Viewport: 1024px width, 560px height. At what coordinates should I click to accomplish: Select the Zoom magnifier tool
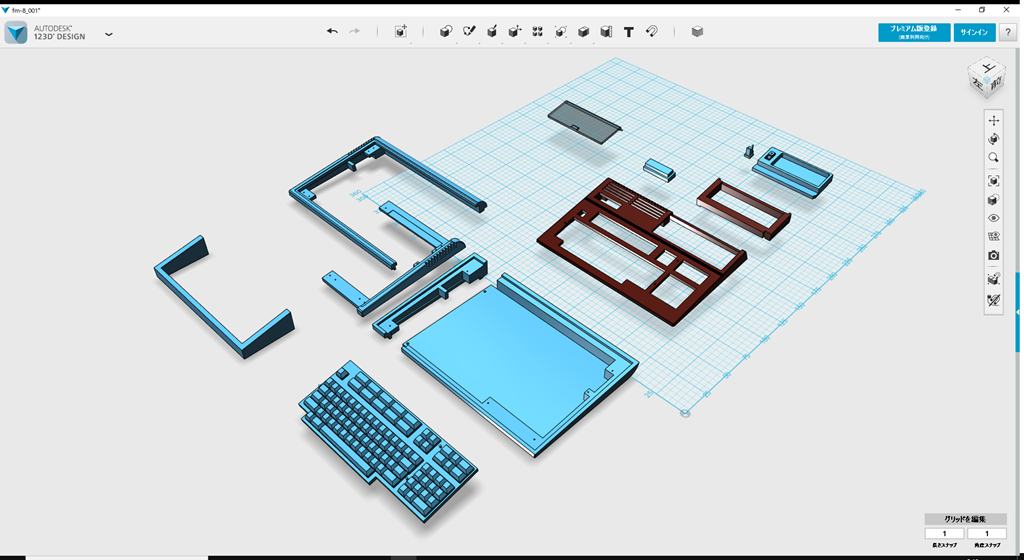993,158
